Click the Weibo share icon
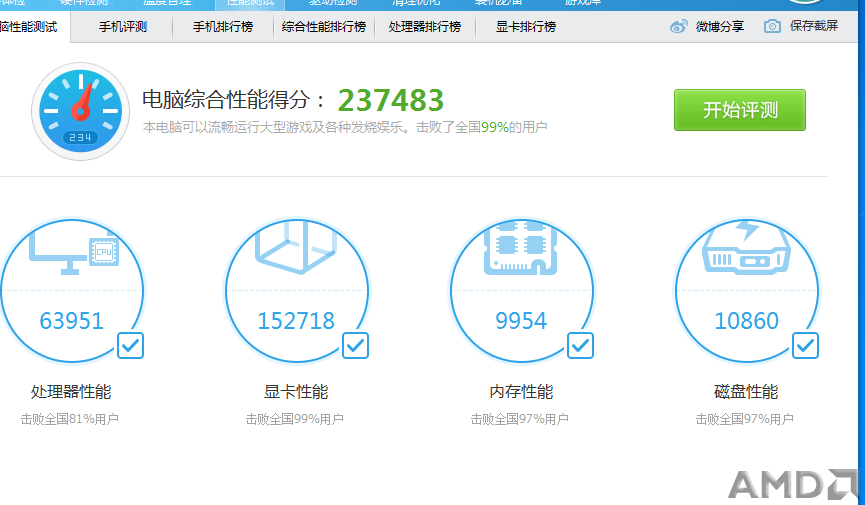 pos(679,26)
